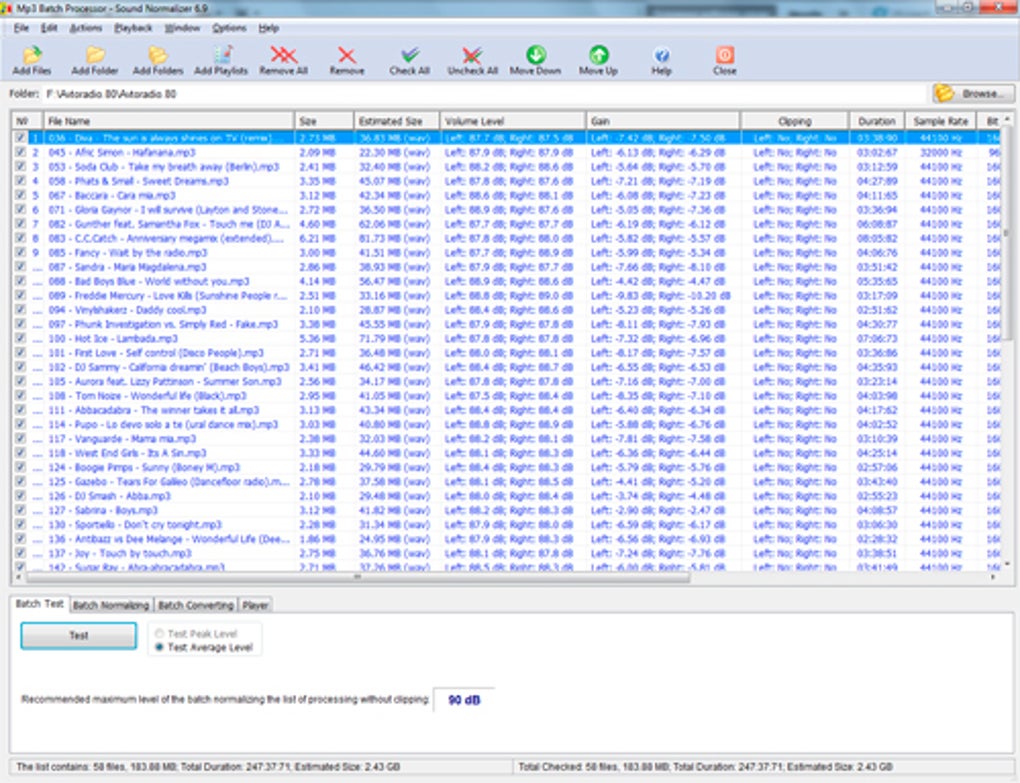Start the batch Test button
The width and height of the screenshot is (1020, 783).
click(x=79, y=635)
